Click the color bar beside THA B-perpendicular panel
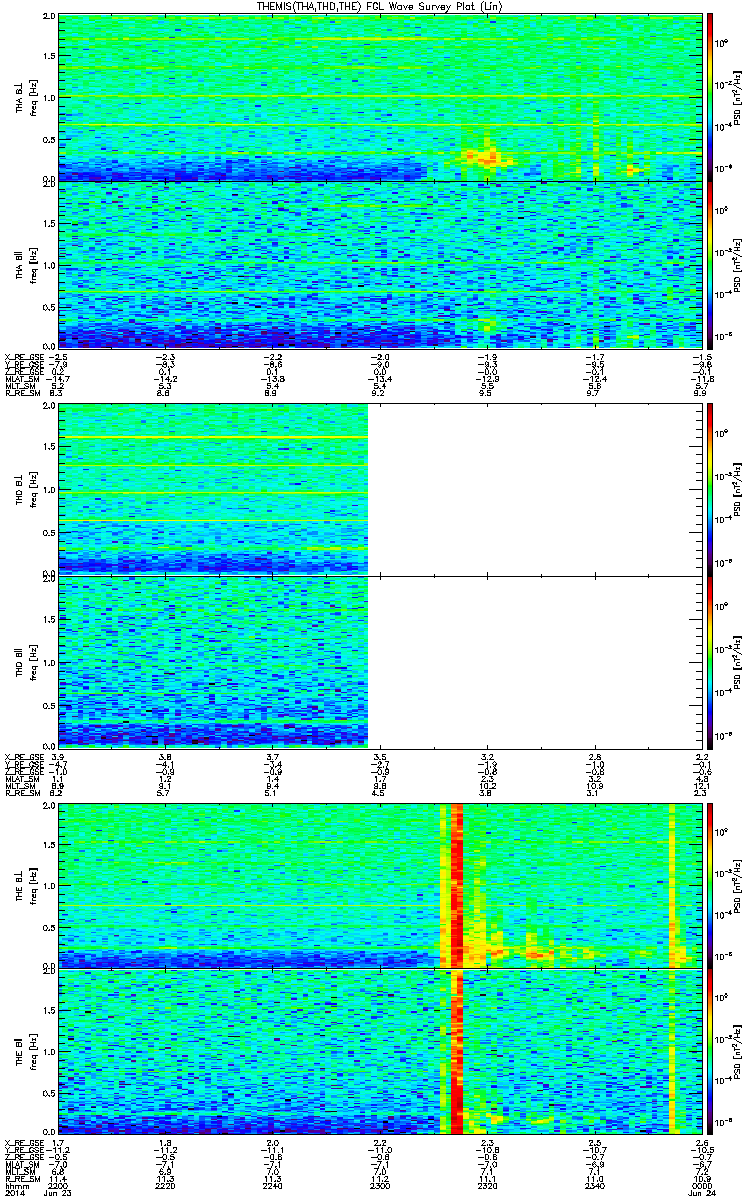Screen dimensions: 750x1200 [x=710, y=97]
